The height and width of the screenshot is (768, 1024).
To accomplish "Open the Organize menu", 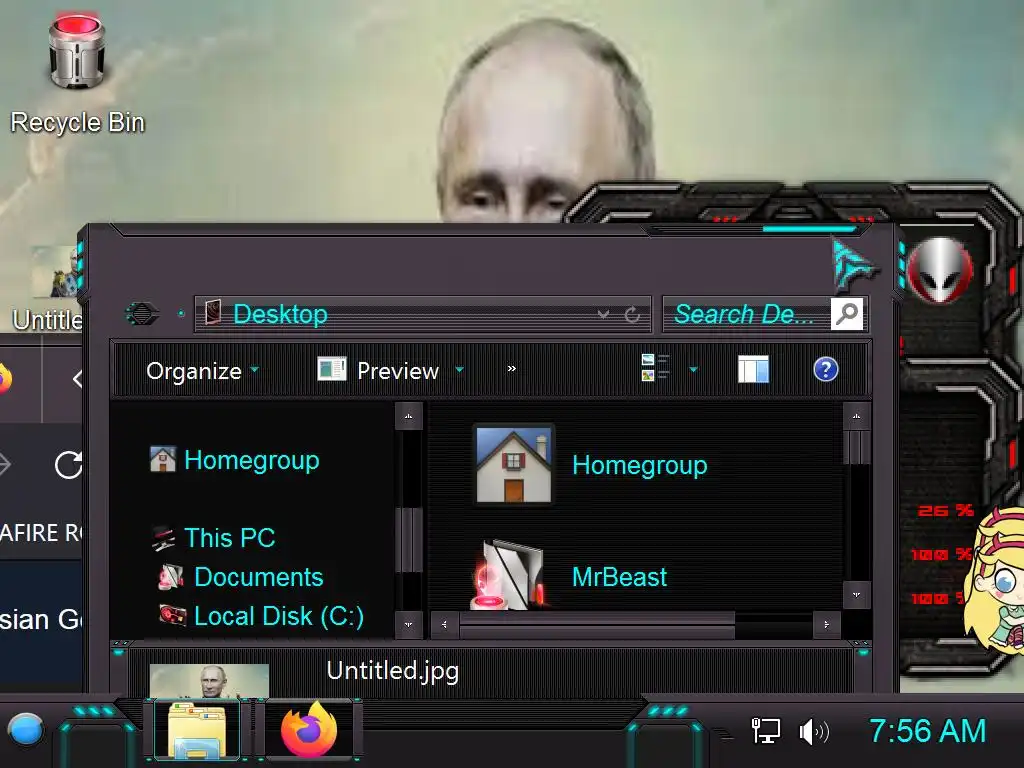I will click(x=202, y=371).
